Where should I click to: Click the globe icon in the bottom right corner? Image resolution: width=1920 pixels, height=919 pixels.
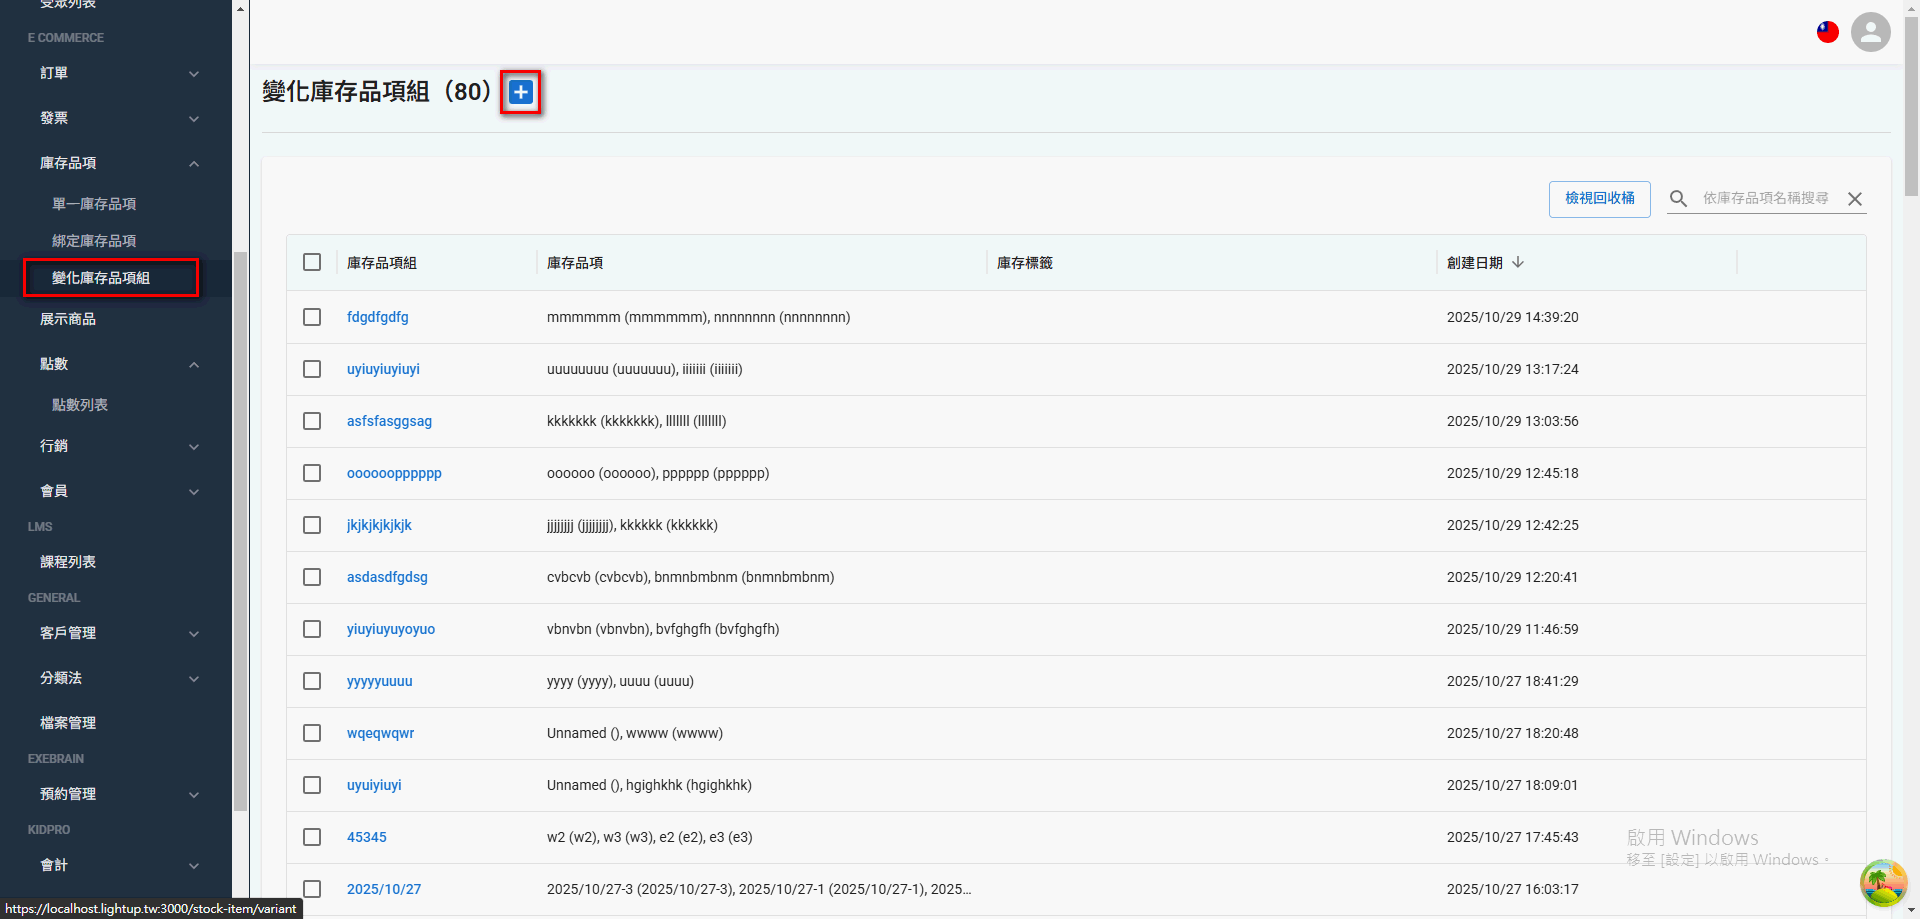pyautogui.click(x=1884, y=883)
